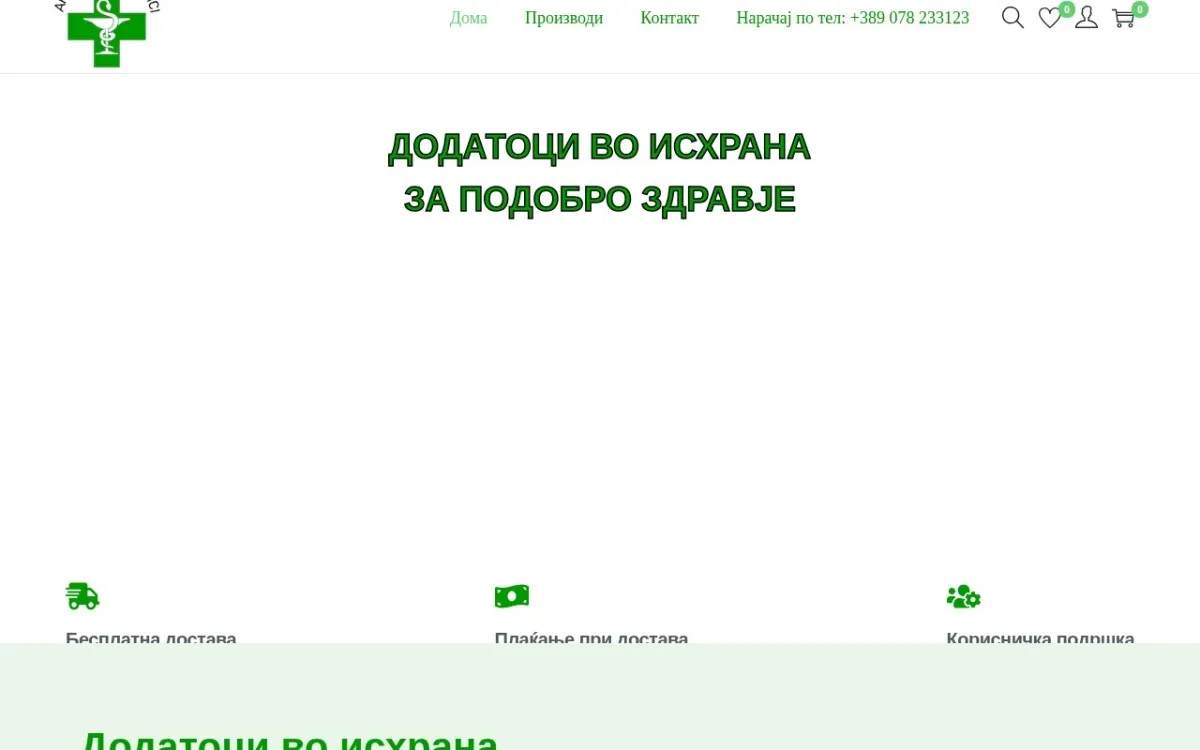Open the Контакт menu item
Viewport: 1200px width, 750px height.
[x=670, y=18]
